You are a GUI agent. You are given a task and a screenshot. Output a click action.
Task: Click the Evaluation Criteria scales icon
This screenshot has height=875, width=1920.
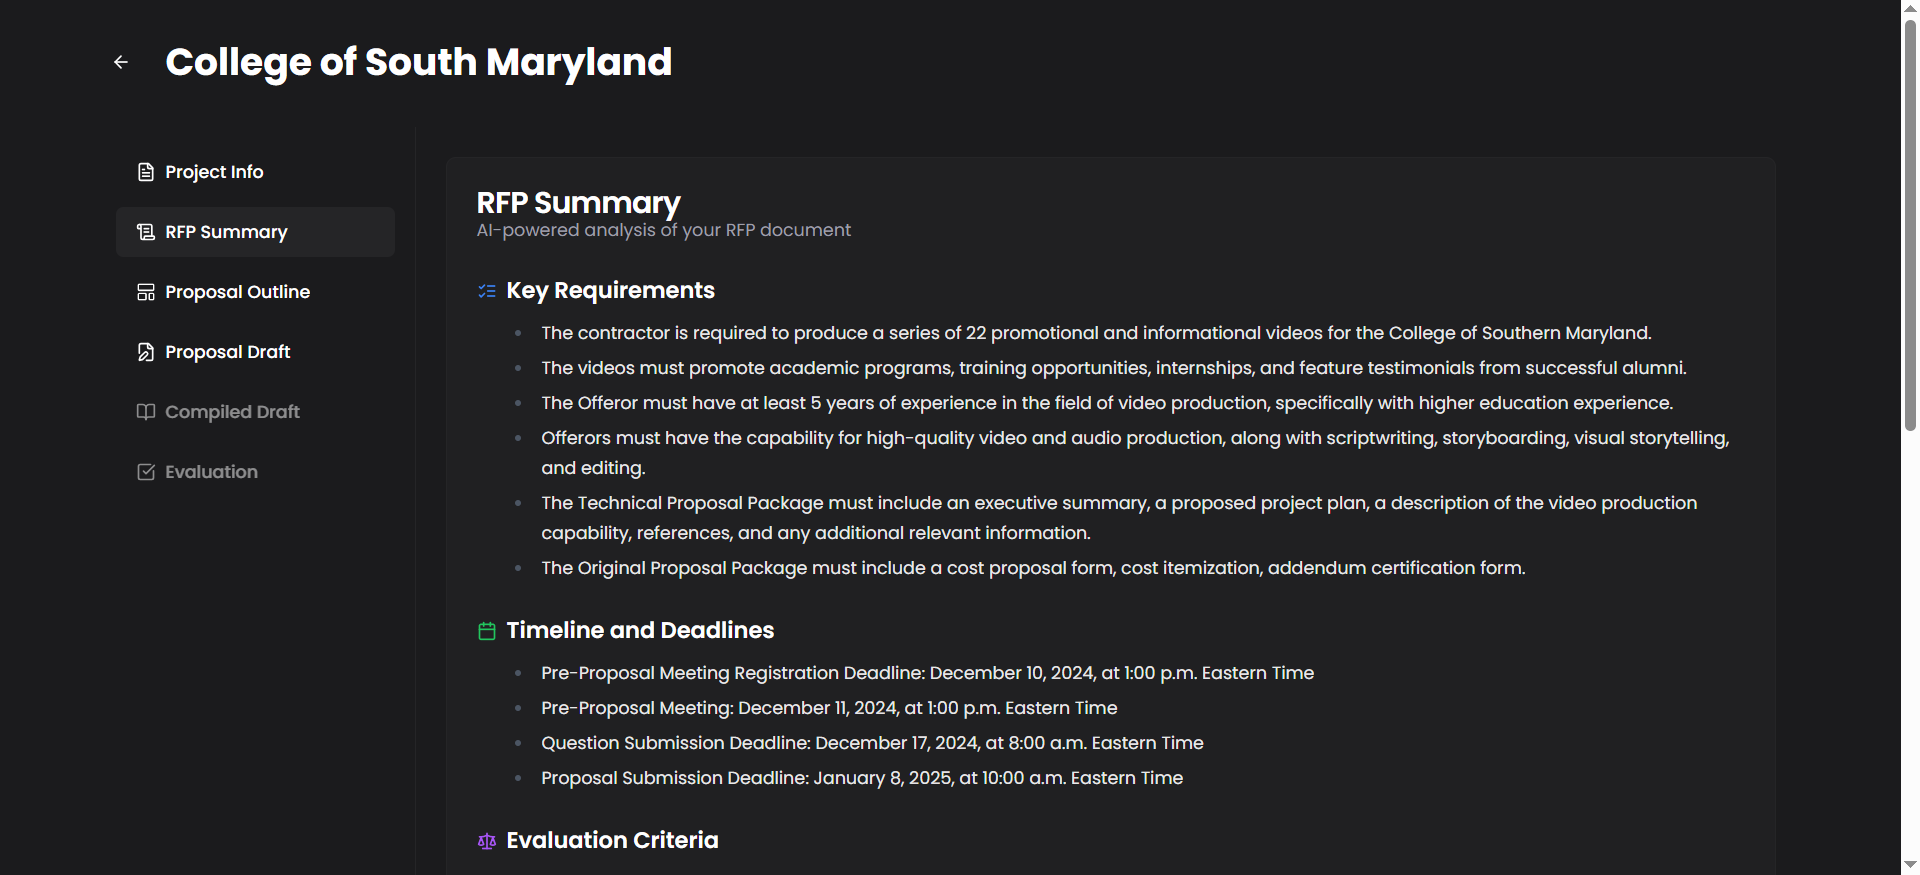coord(487,841)
